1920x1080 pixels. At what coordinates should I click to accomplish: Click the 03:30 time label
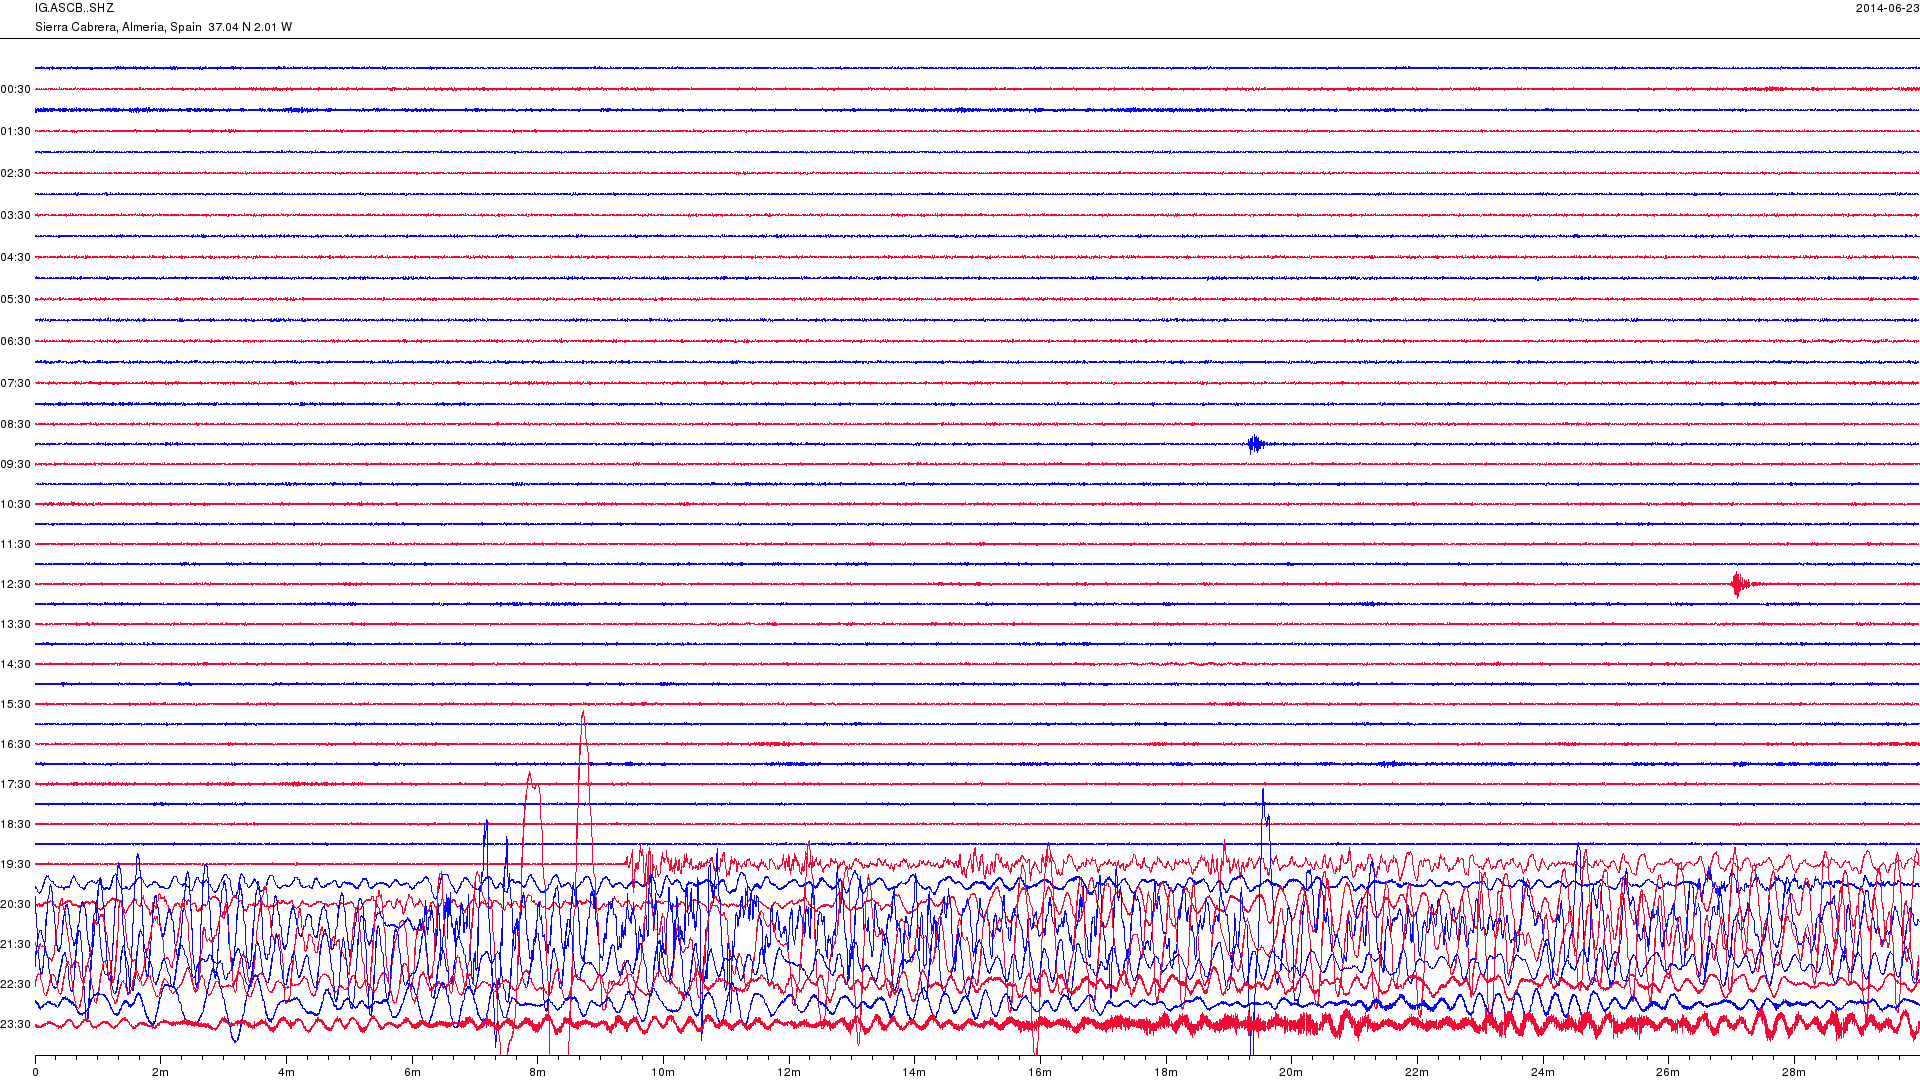(x=16, y=216)
